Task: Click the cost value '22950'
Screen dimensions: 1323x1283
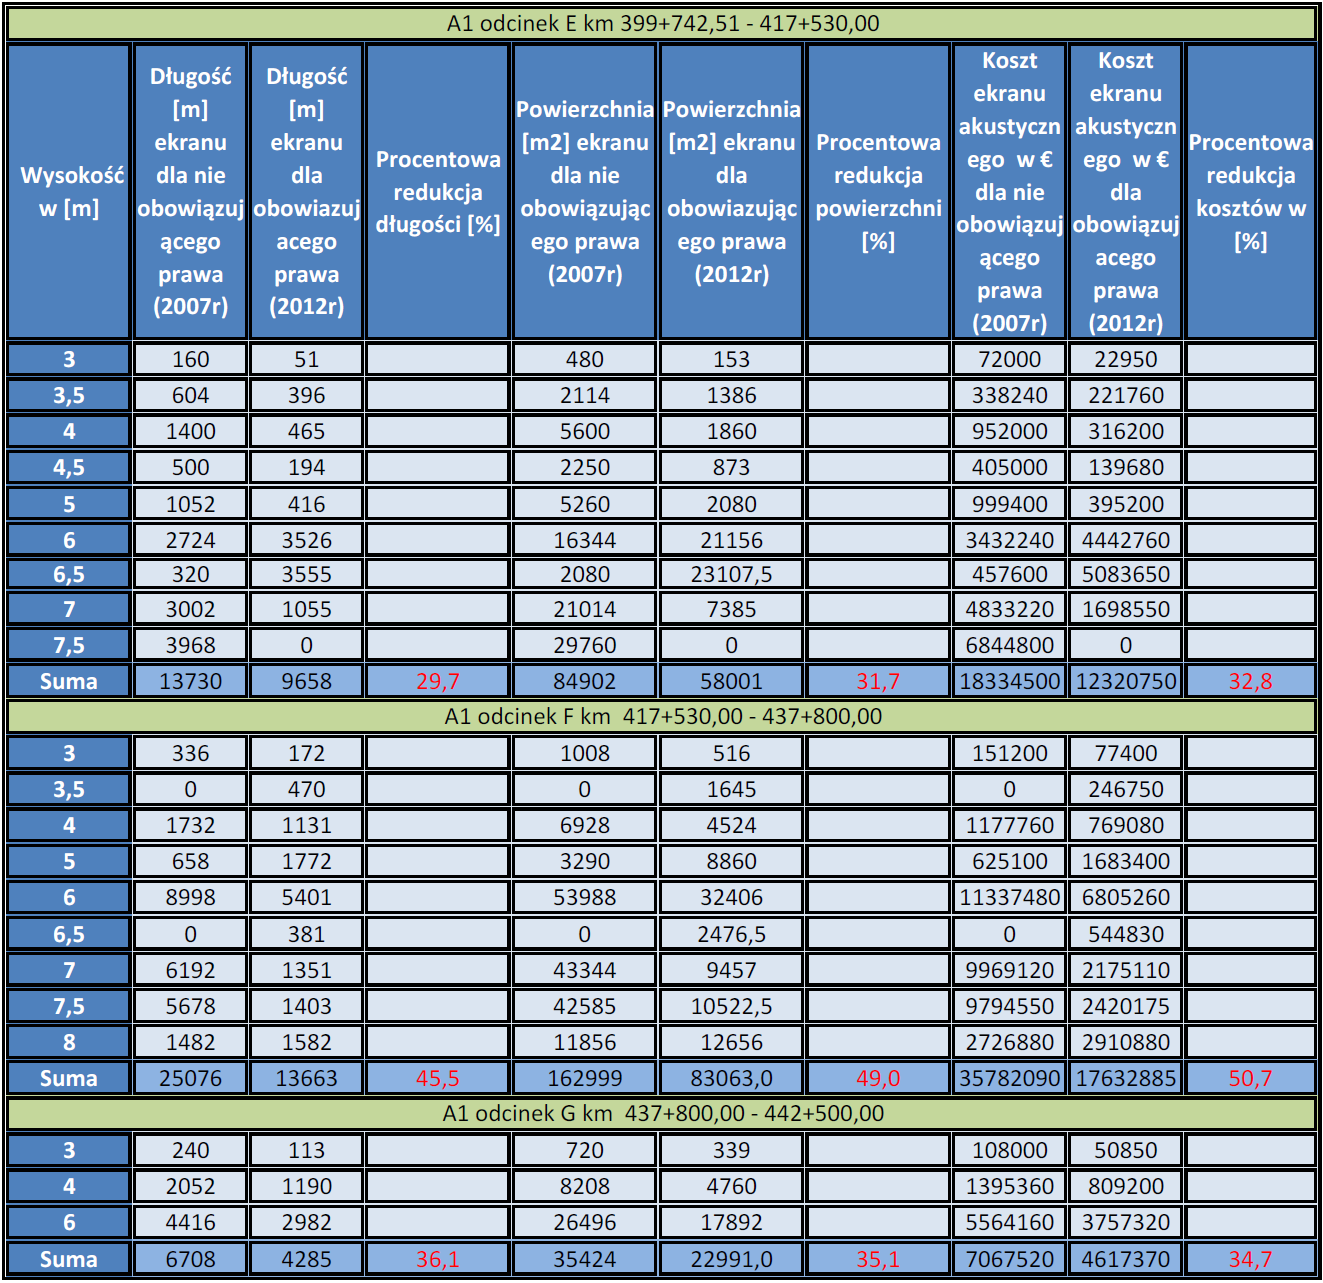Action: (x=1125, y=359)
